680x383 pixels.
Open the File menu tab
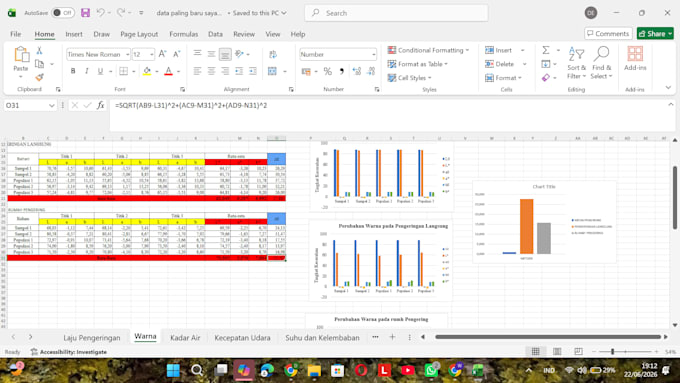16,34
